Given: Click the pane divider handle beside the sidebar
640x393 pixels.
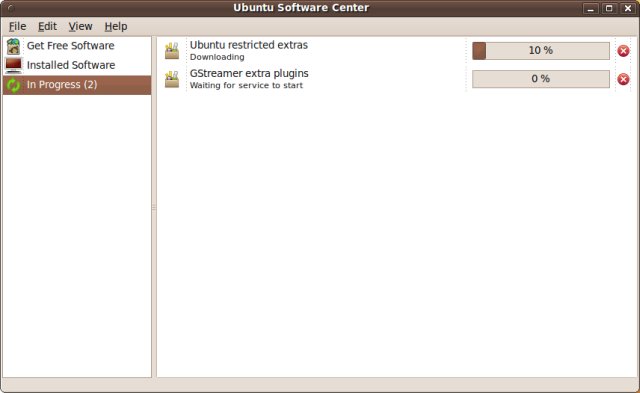Looking at the screenshot, I should point(154,207).
